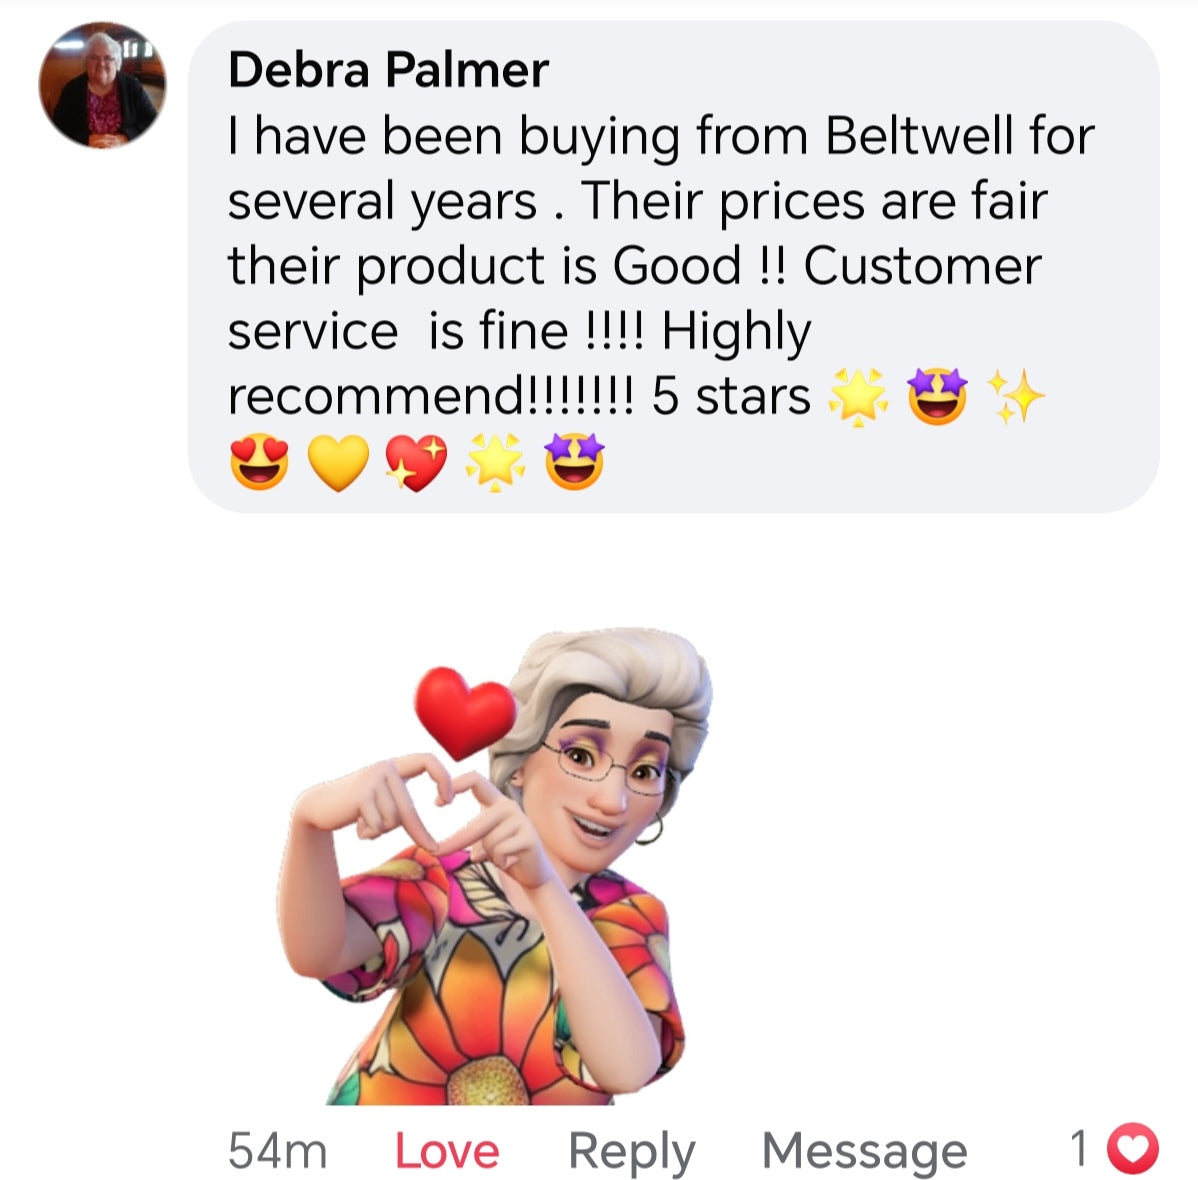
Task: Open Debra Palmer's profile picture
Action: coord(102,85)
